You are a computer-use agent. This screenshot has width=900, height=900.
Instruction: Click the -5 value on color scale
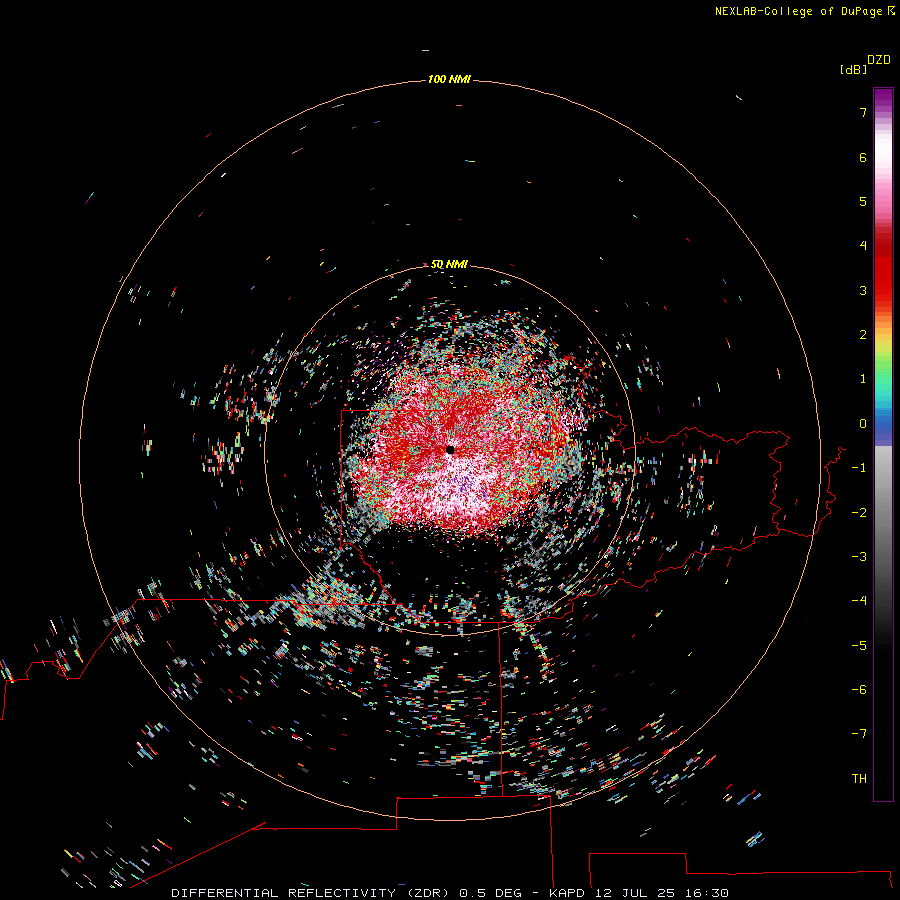click(x=859, y=646)
